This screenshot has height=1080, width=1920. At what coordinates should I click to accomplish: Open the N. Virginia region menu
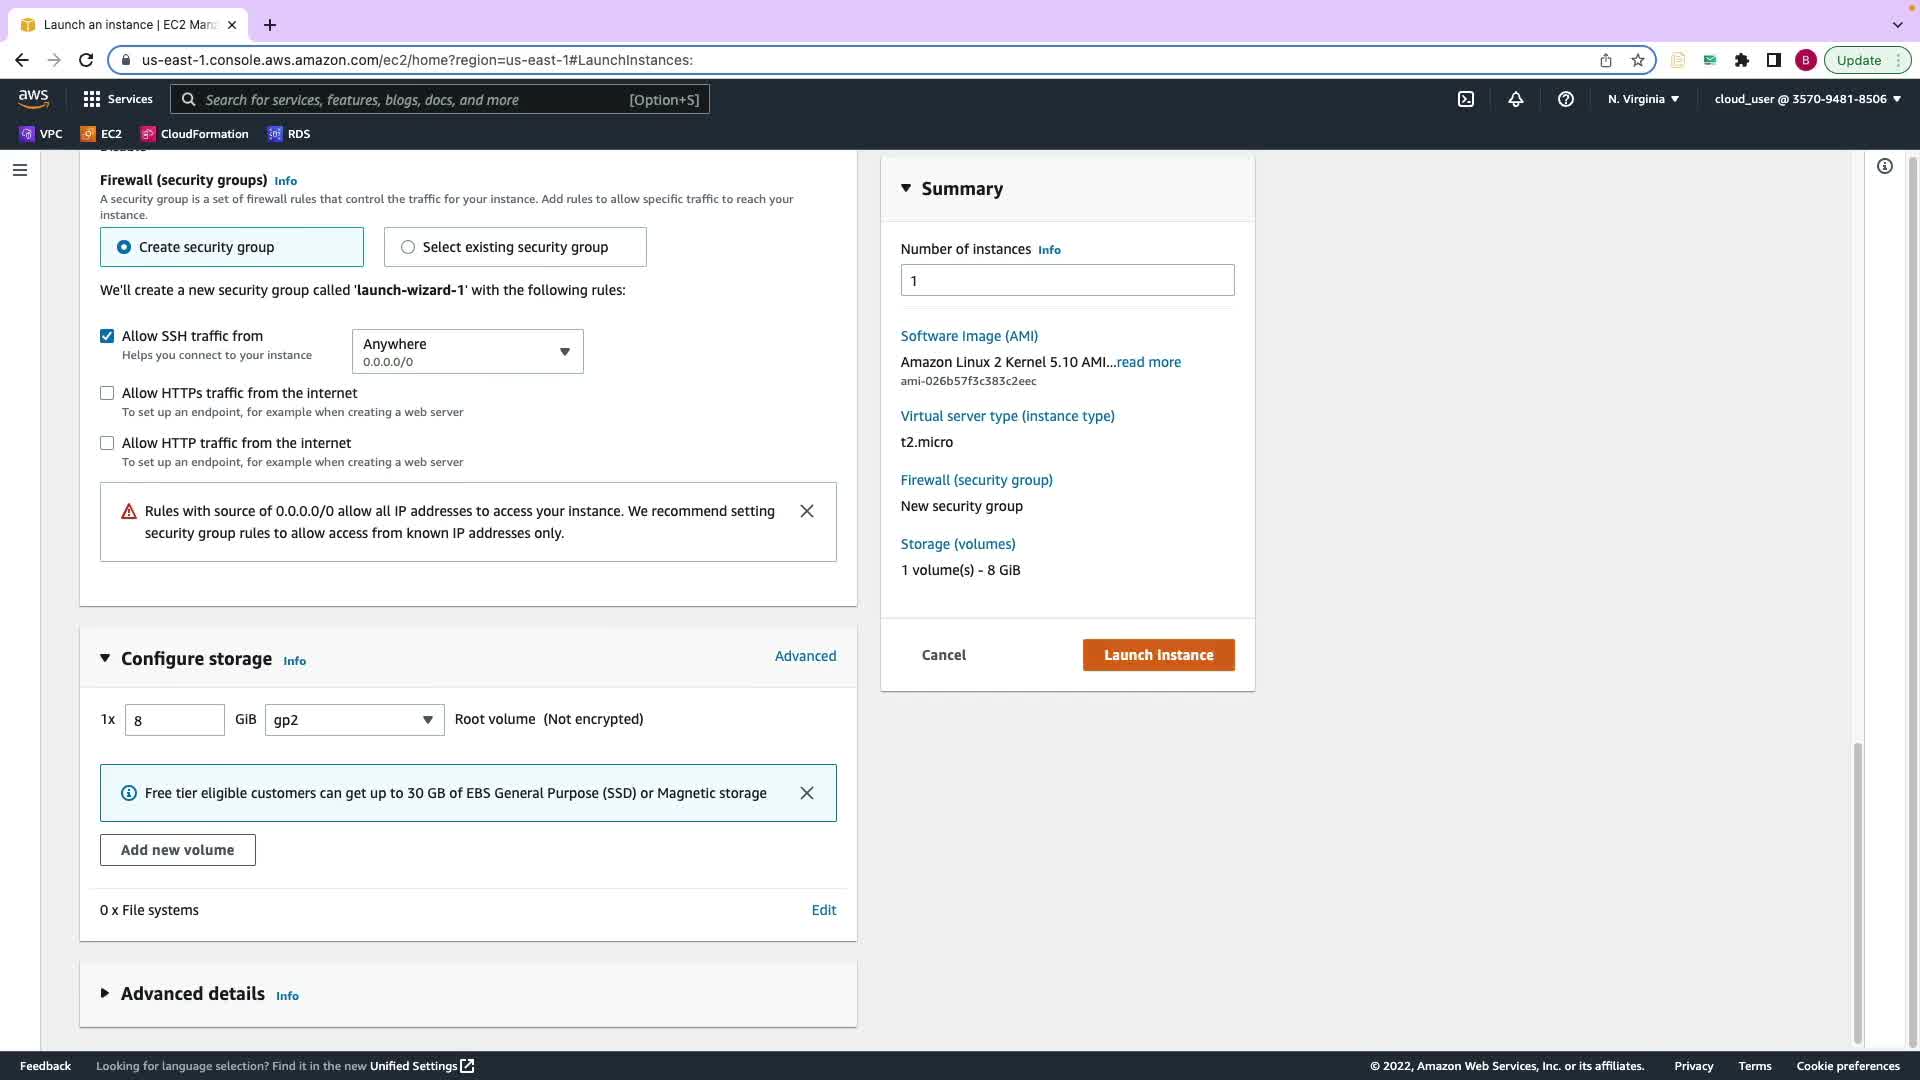point(1643,99)
